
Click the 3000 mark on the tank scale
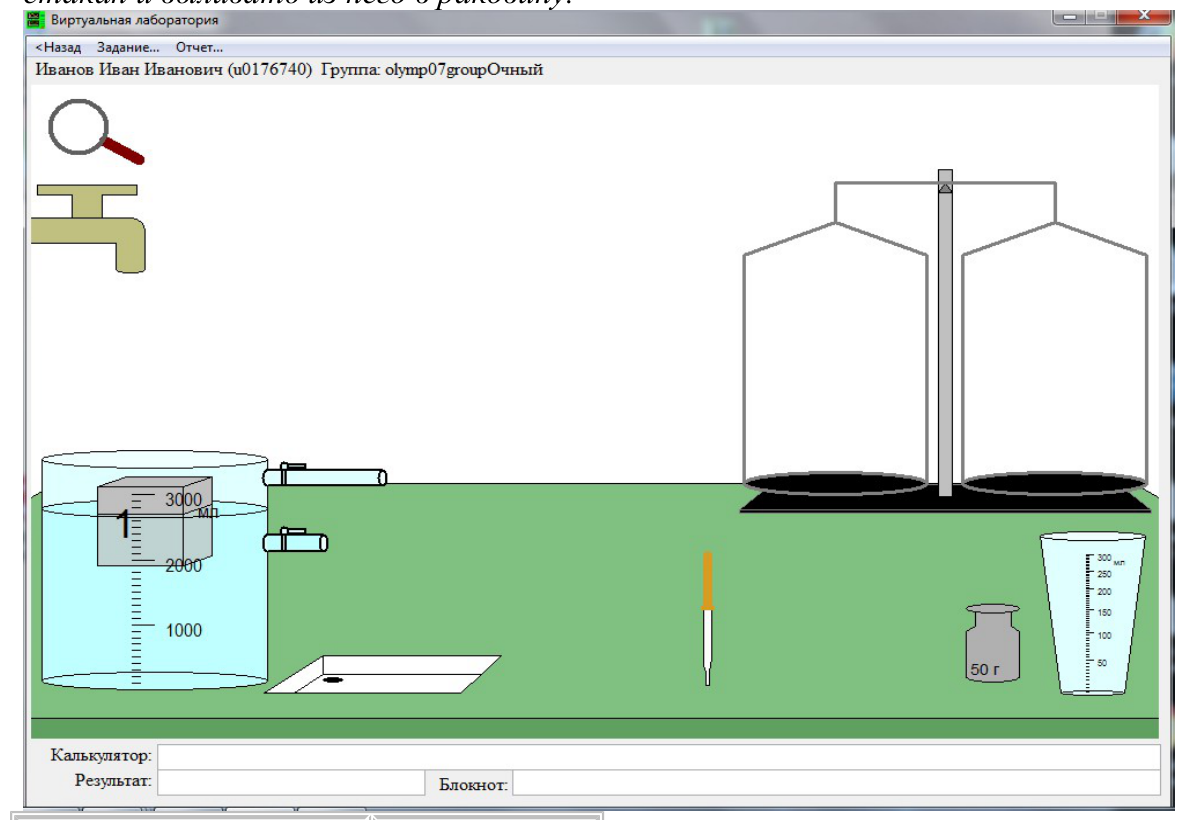pyautogui.click(x=184, y=500)
